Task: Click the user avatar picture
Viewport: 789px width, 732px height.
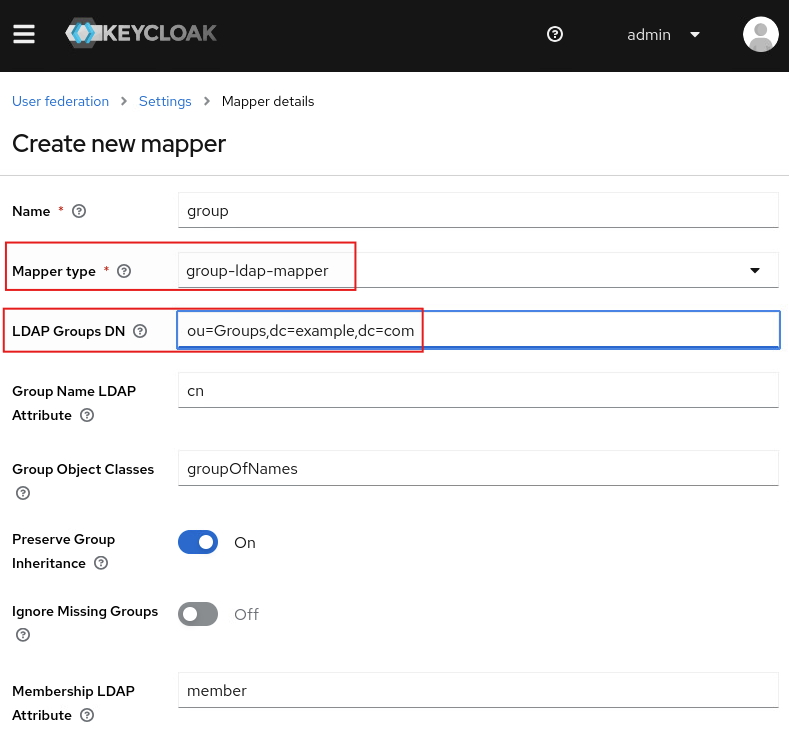Action: (760, 34)
